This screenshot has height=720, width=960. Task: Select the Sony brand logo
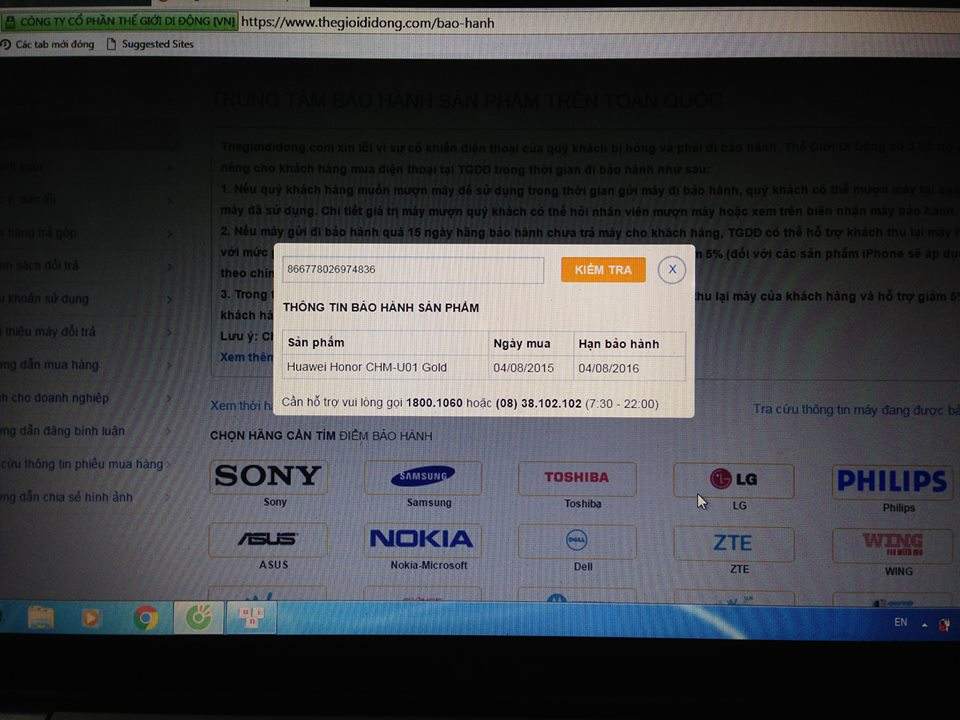click(x=268, y=476)
